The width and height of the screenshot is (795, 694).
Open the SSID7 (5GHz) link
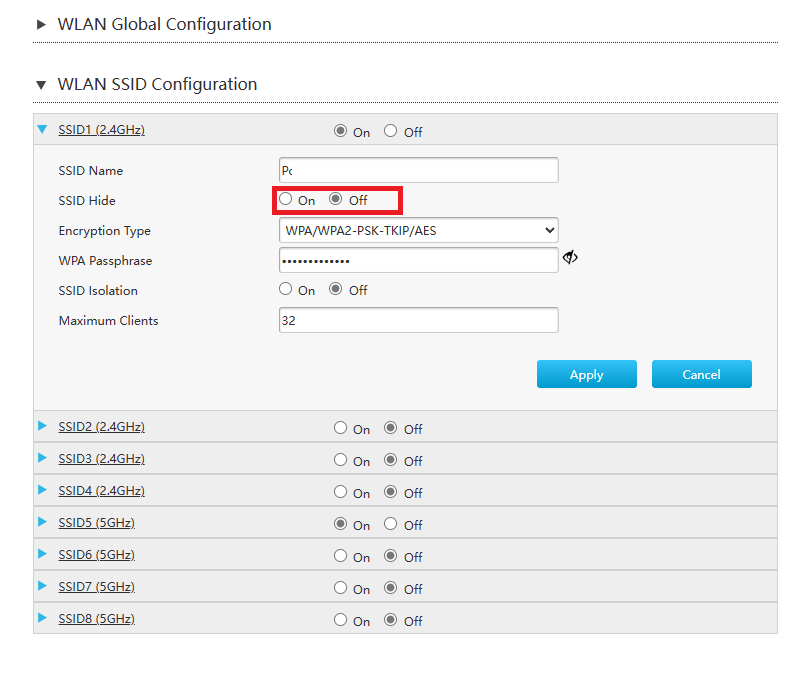[x=96, y=587]
